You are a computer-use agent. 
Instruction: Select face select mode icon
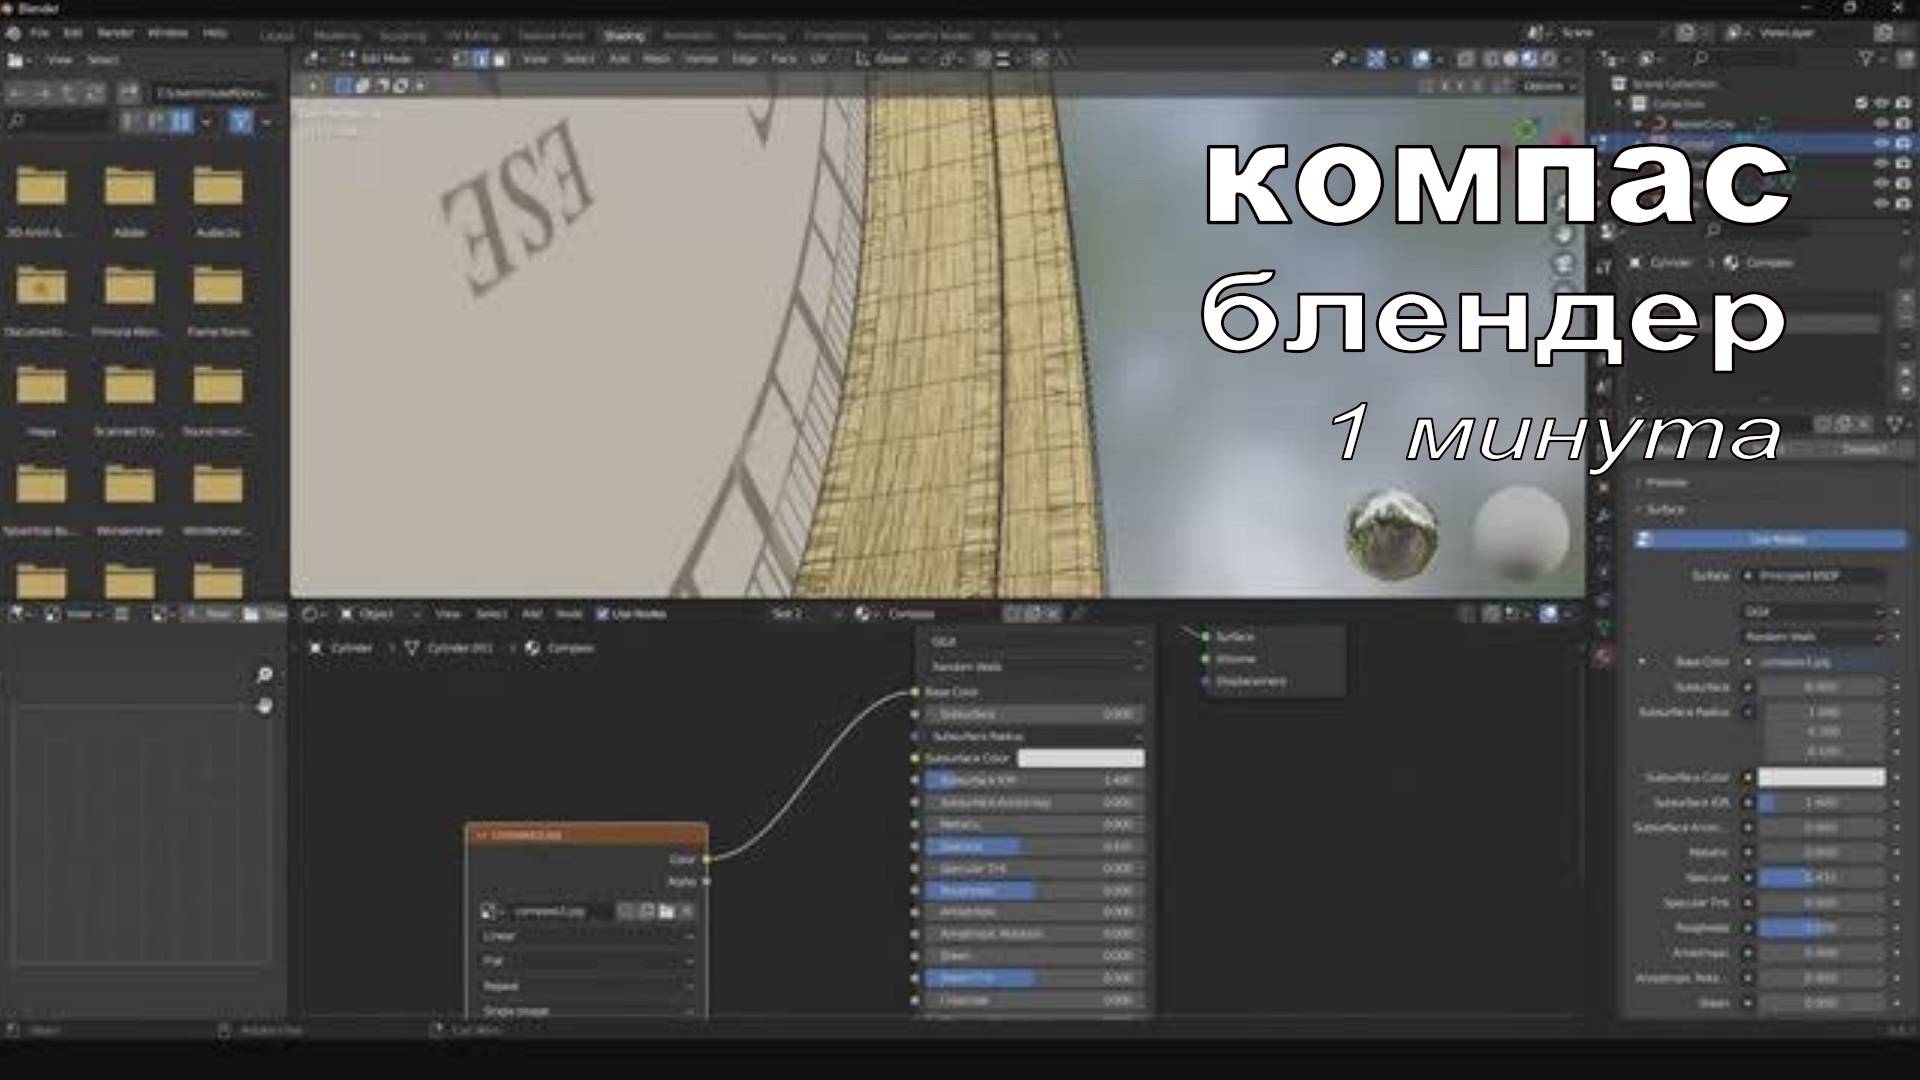(x=501, y=59)
